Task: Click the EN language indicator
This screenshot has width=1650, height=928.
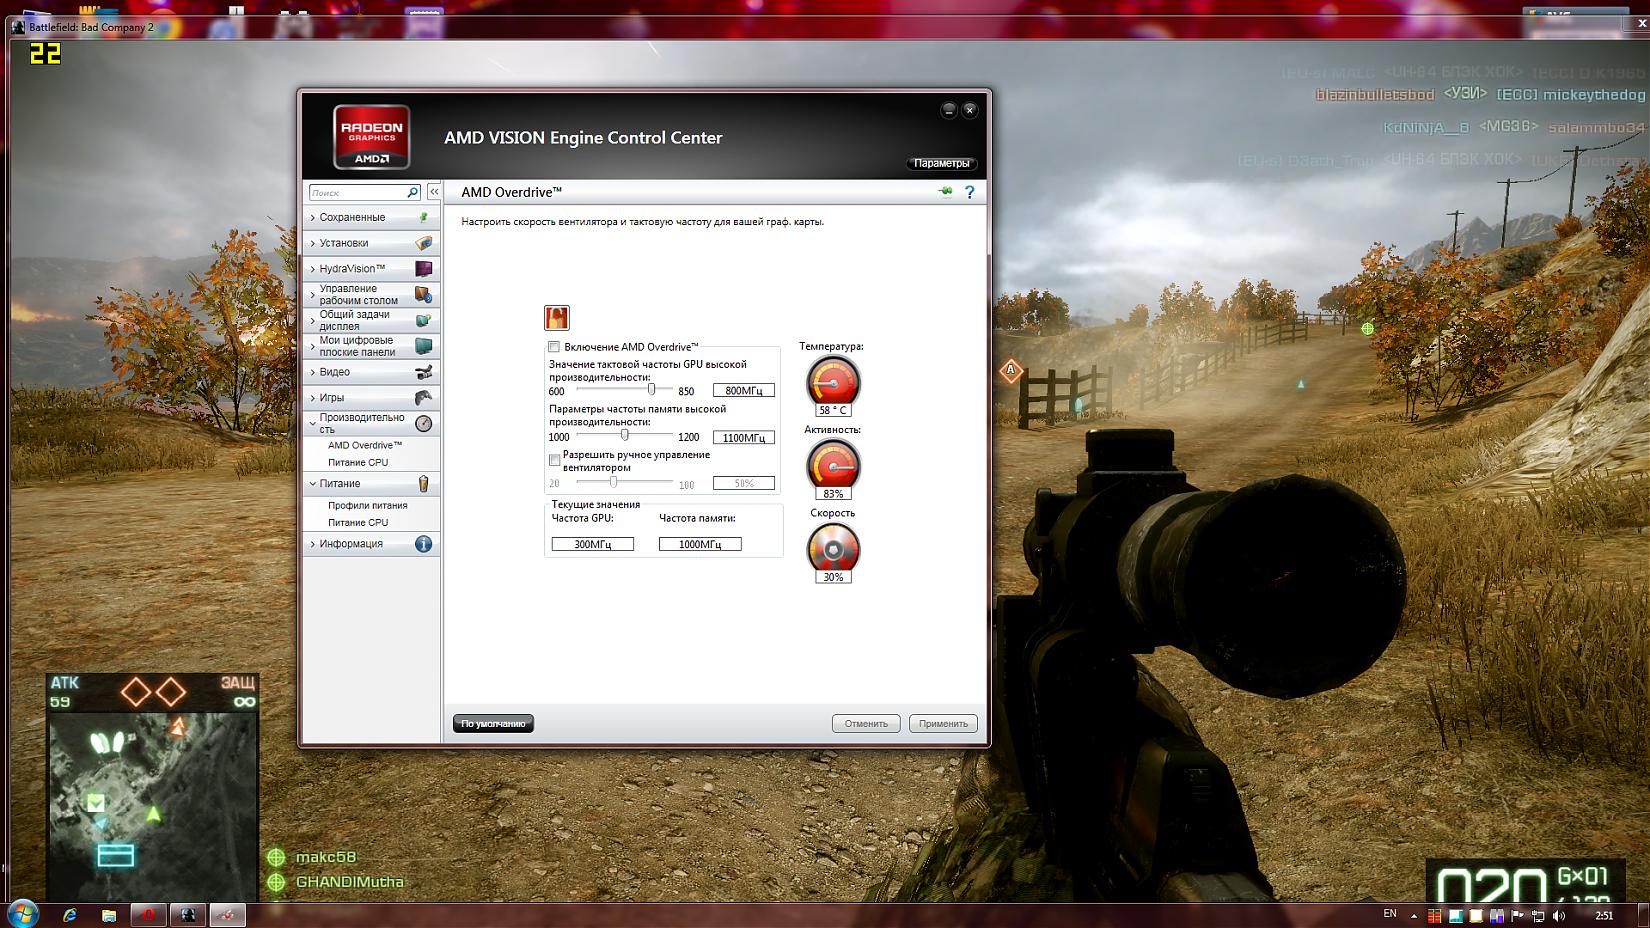Action: [x=1390, y=914]
